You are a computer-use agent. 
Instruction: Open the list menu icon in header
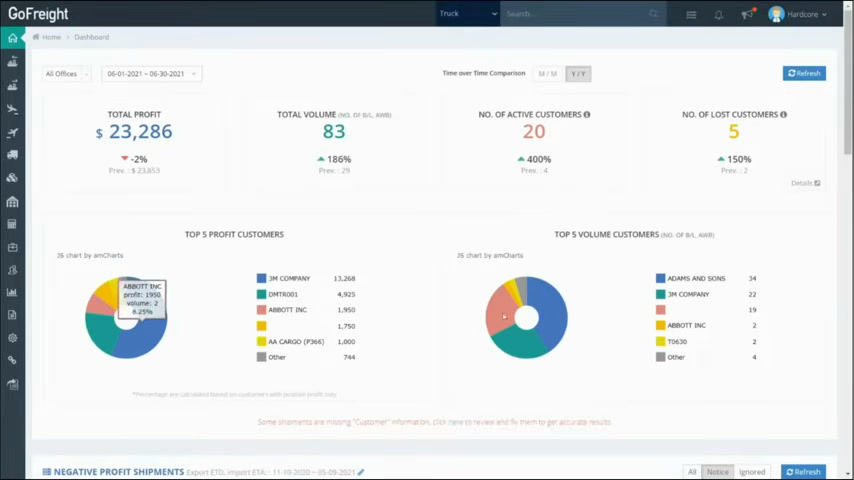pos(691,15)
